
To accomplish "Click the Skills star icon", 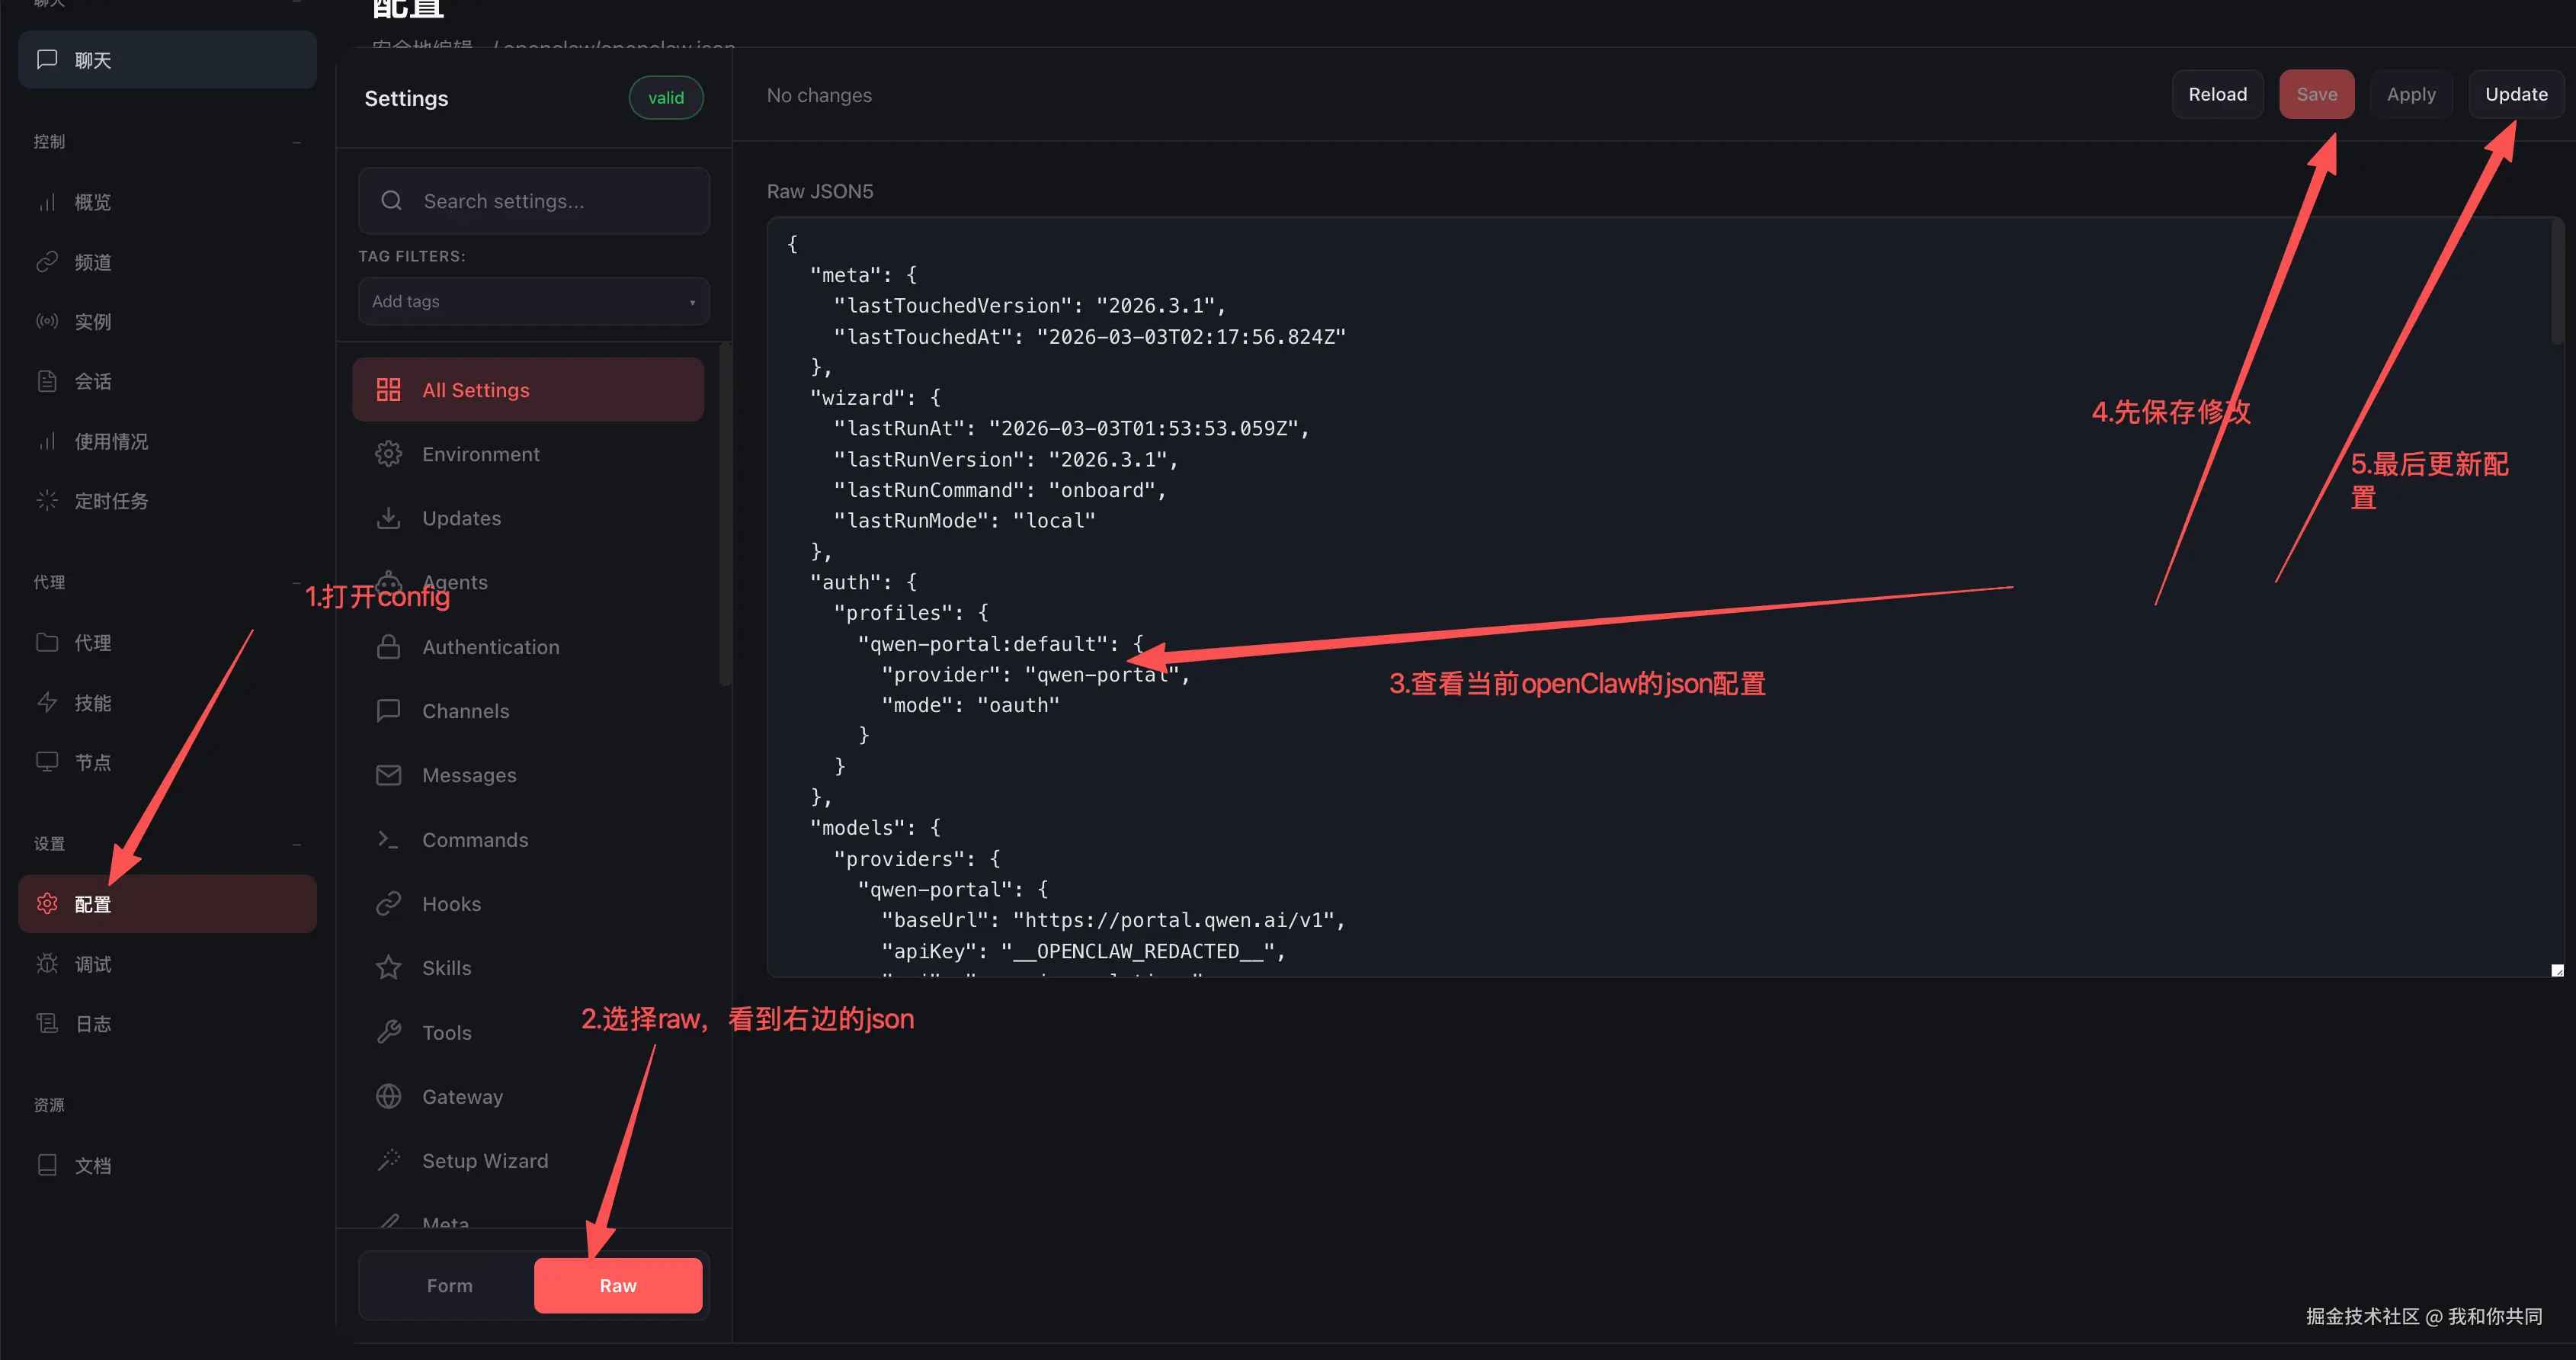I will tap(388, 968).
